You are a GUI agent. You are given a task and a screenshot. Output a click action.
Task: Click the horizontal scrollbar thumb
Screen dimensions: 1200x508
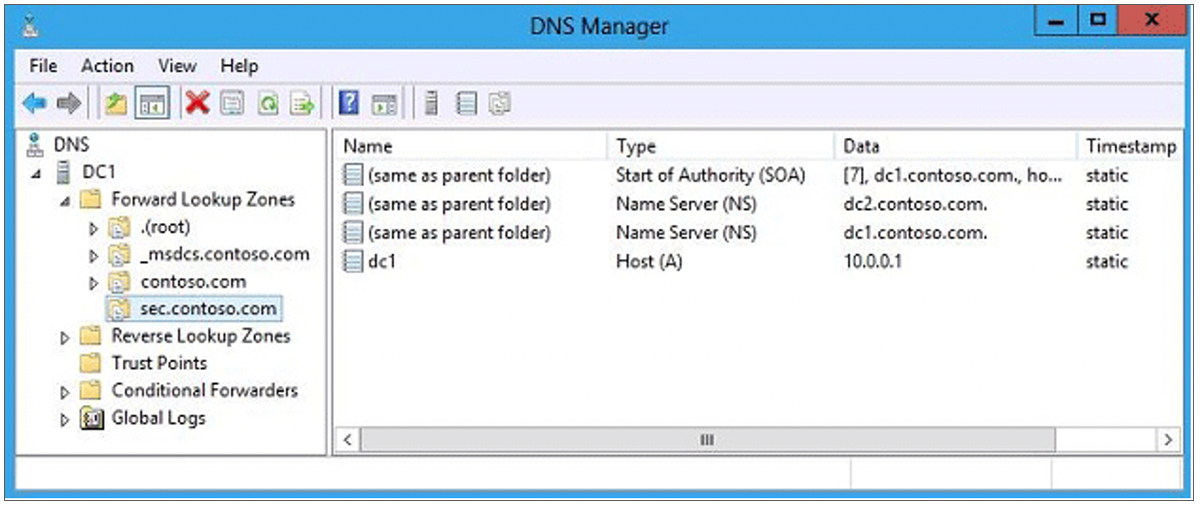[x=706, y=440]
